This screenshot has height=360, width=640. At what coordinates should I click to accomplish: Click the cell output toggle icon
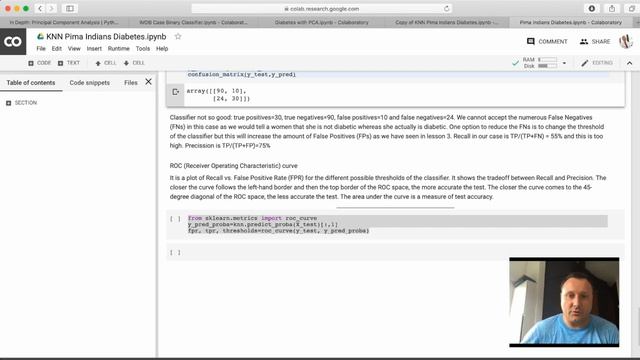point(176,92)
